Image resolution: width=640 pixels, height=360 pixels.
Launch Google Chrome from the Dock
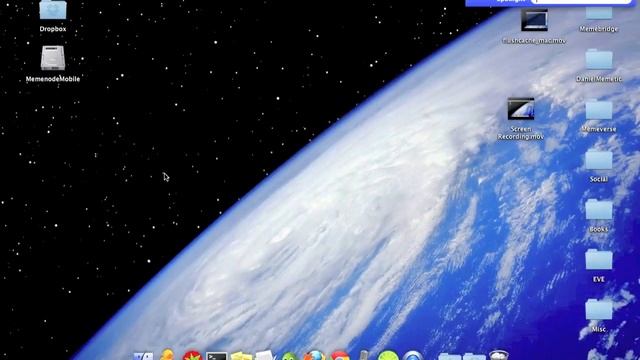(340, 355)
